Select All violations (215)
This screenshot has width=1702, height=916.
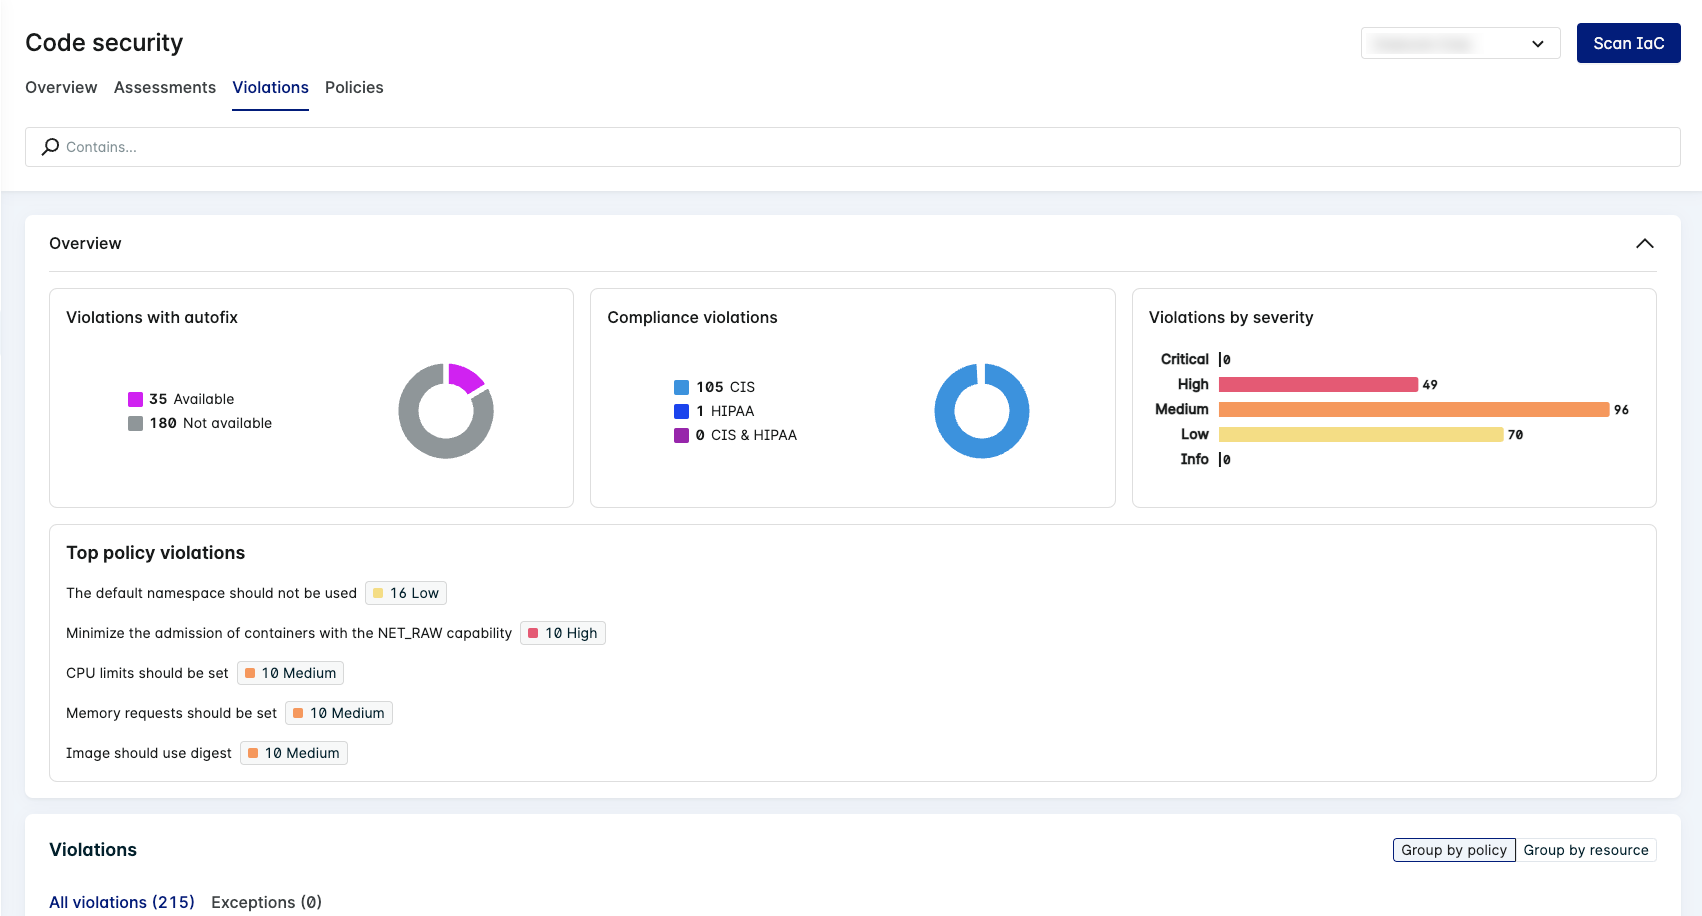(x=121, y=902)
